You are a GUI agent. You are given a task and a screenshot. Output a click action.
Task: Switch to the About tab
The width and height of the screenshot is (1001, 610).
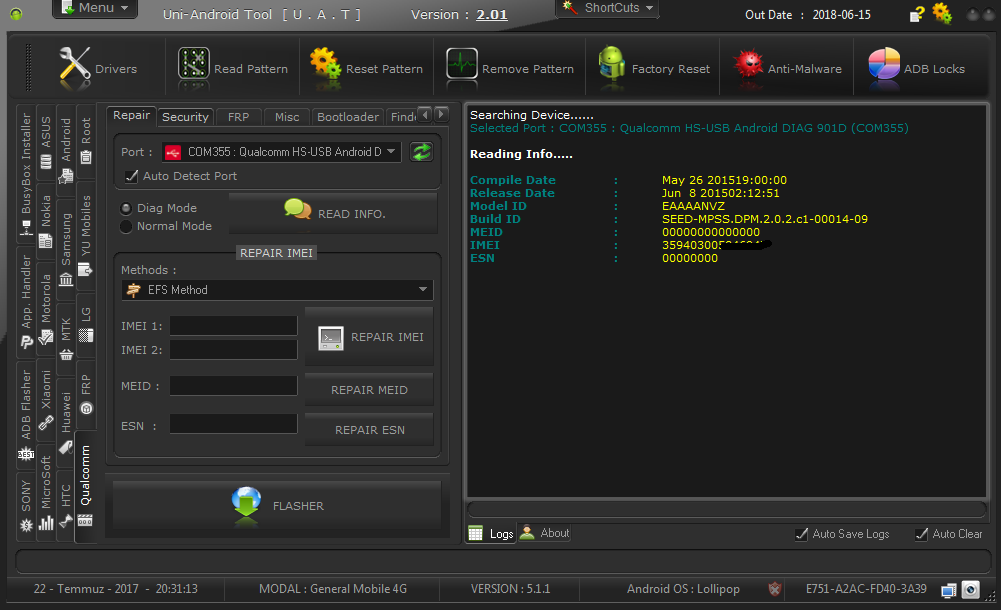pyautogui.click(x=545, y=533)
